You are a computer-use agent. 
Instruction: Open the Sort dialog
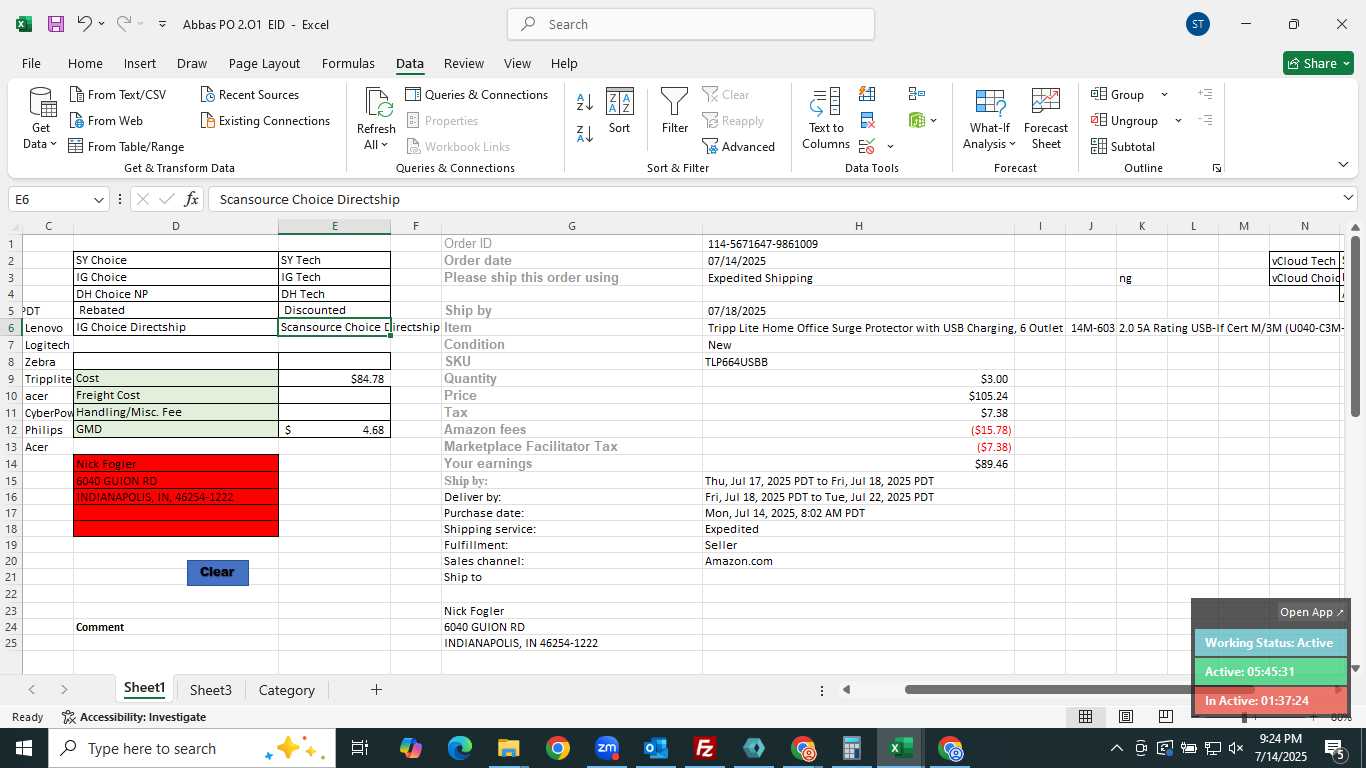click(620, 111)
